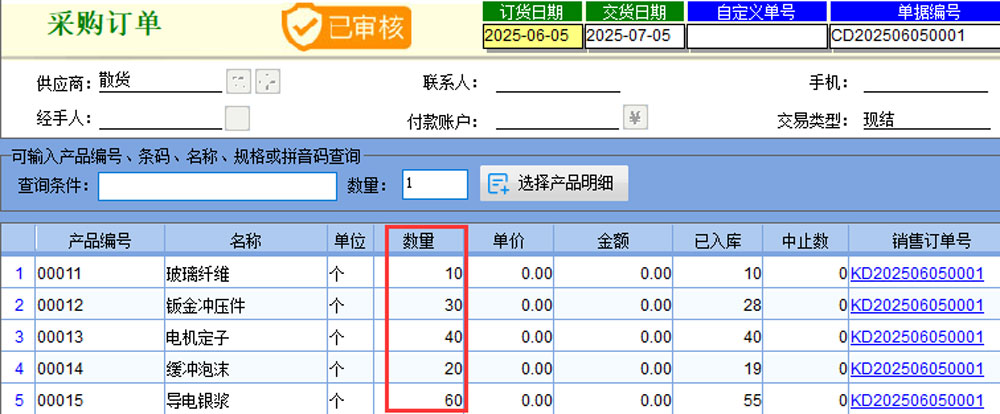Image resolution: width=1000 pixels, height=414 pixels.
Task: Open sales order link for 电机定子 row
Action: click(x=916, y=337)
